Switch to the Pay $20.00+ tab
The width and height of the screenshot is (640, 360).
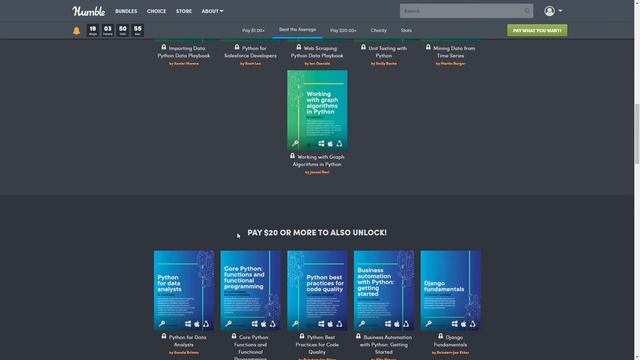(343, 30)
